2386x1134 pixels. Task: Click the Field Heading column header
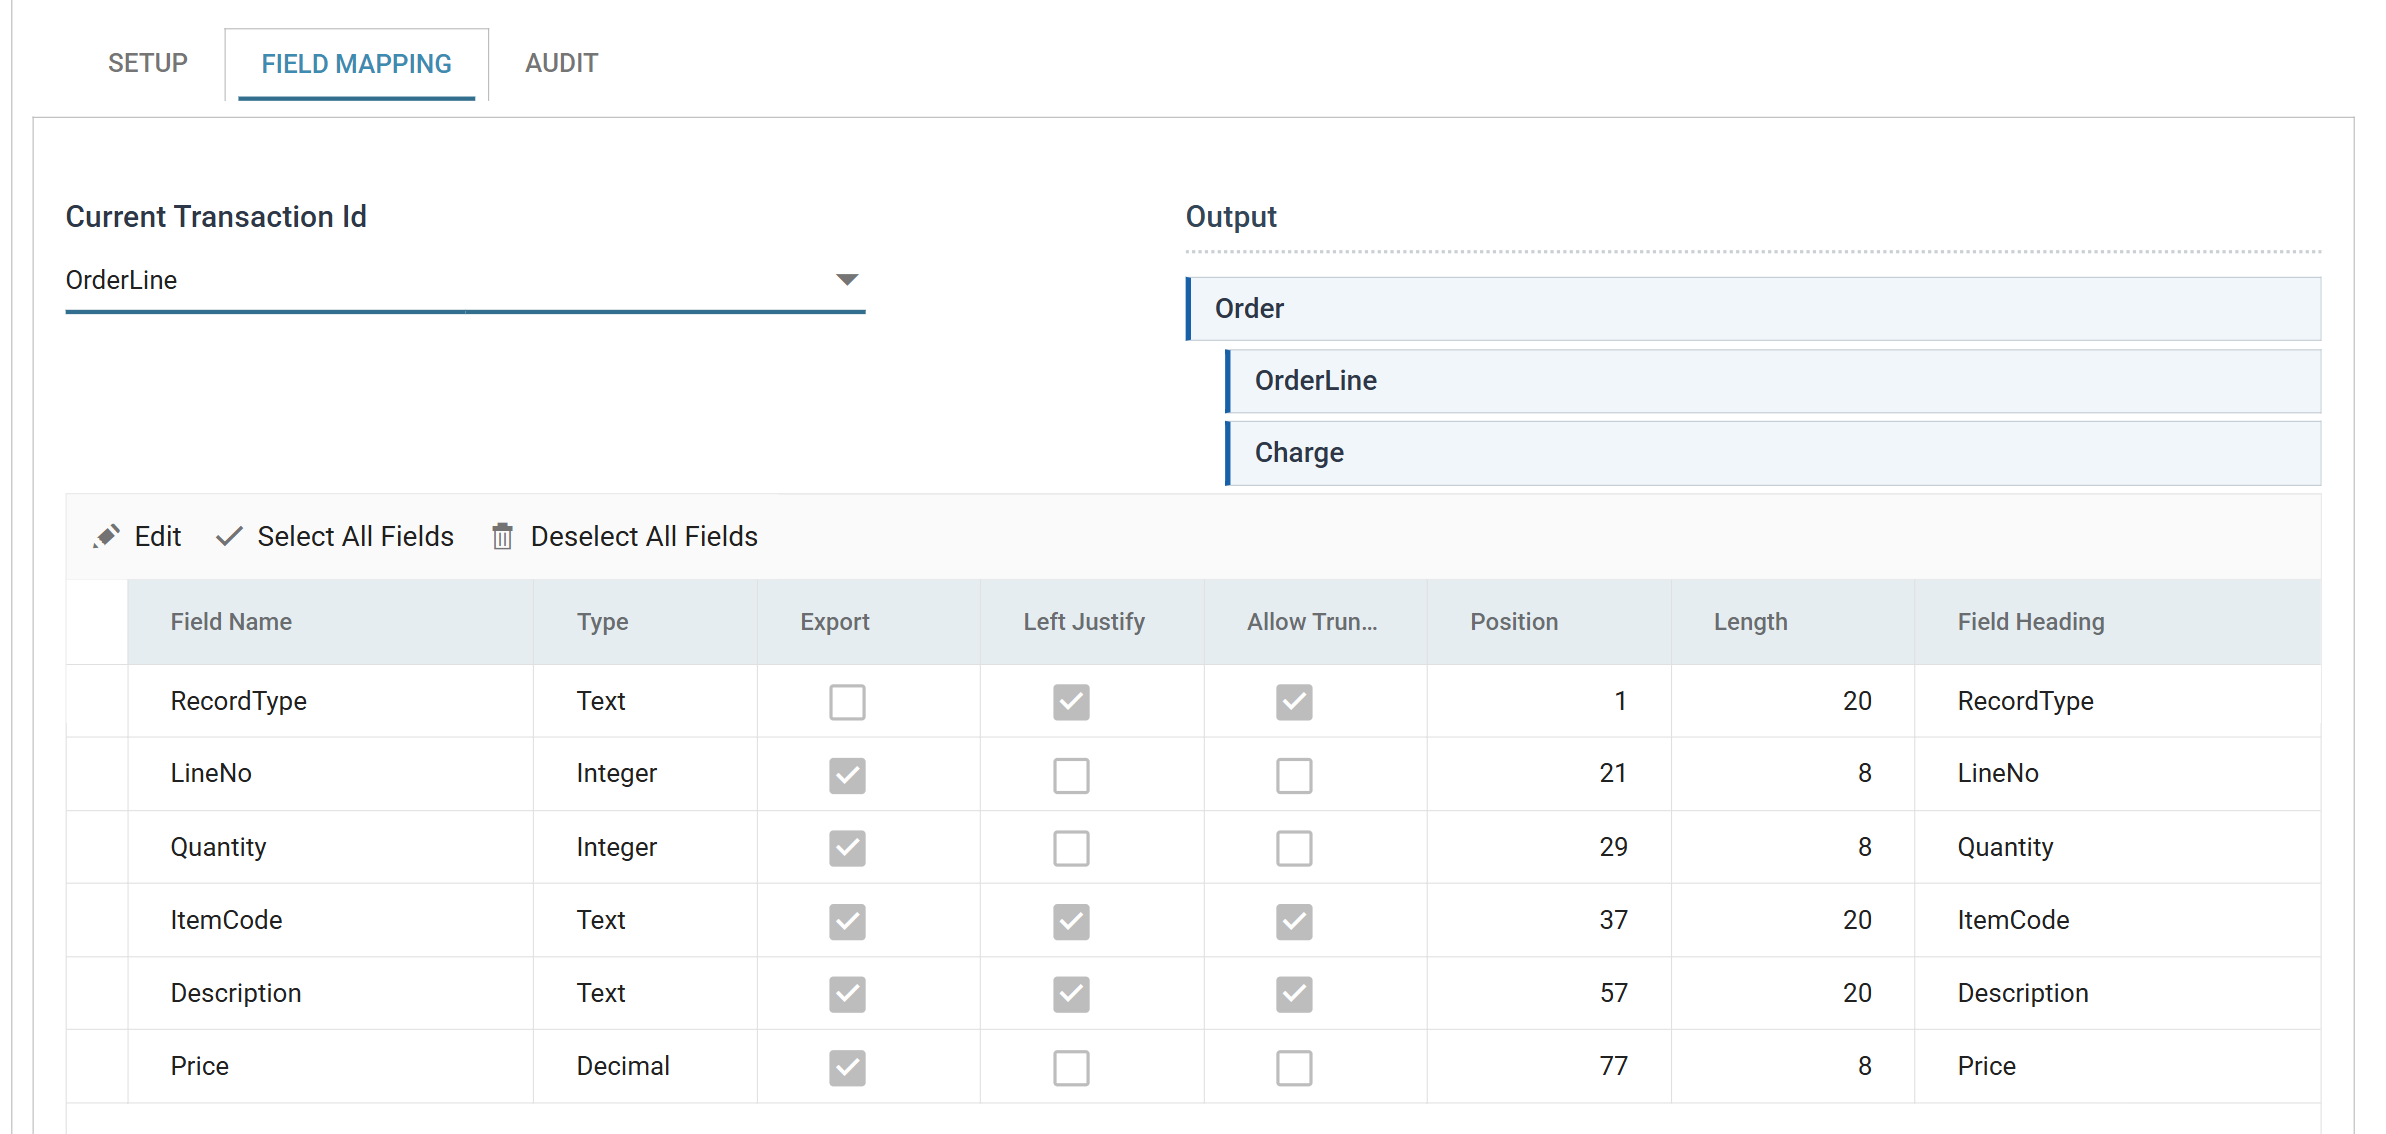click(x=2118, y=622)
